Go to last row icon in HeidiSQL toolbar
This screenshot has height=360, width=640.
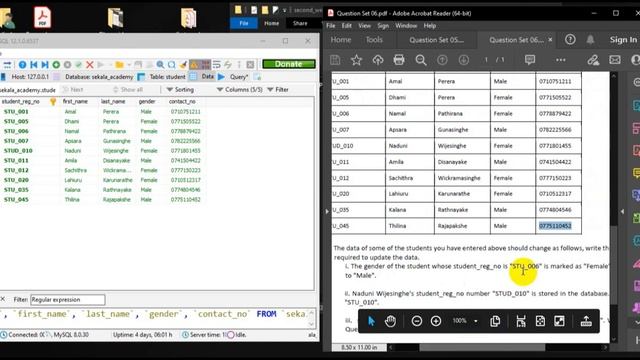pos(45,64)
